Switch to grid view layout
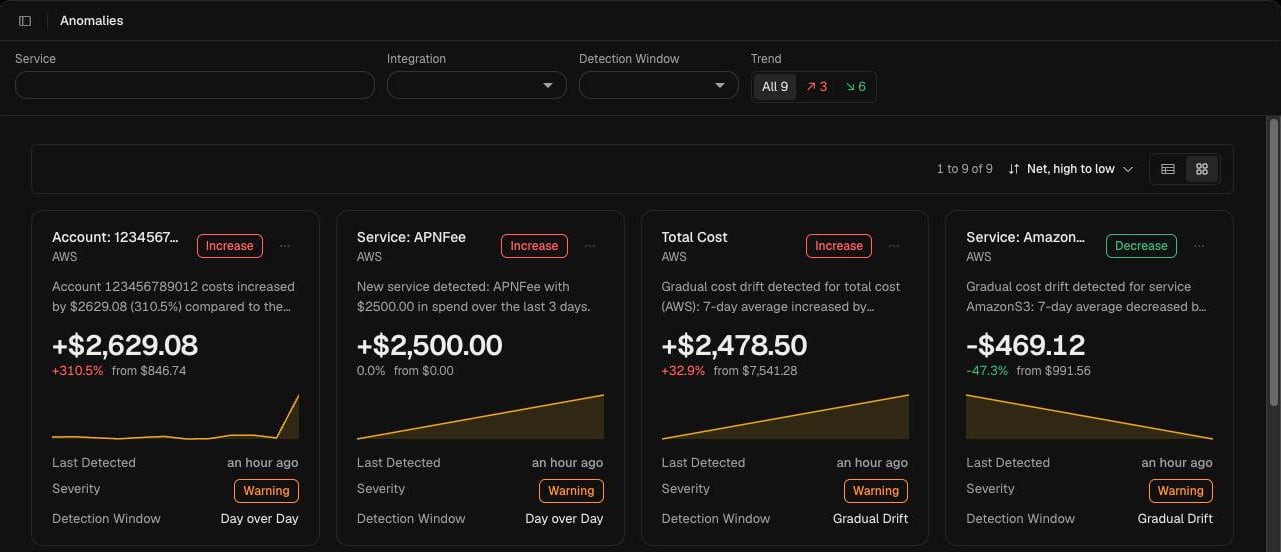The width and height of the screenshot is (1281, 552). click(x=1202, y=169)
